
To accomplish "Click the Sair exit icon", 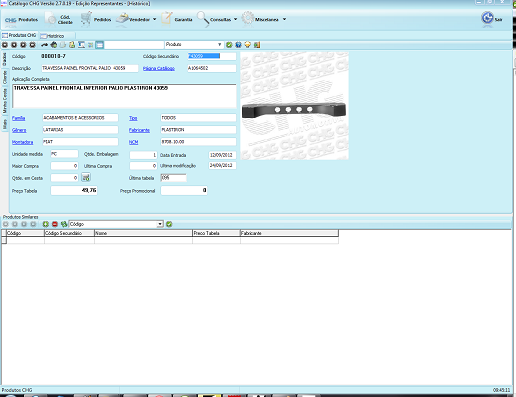I will click(x=487, y=18).
